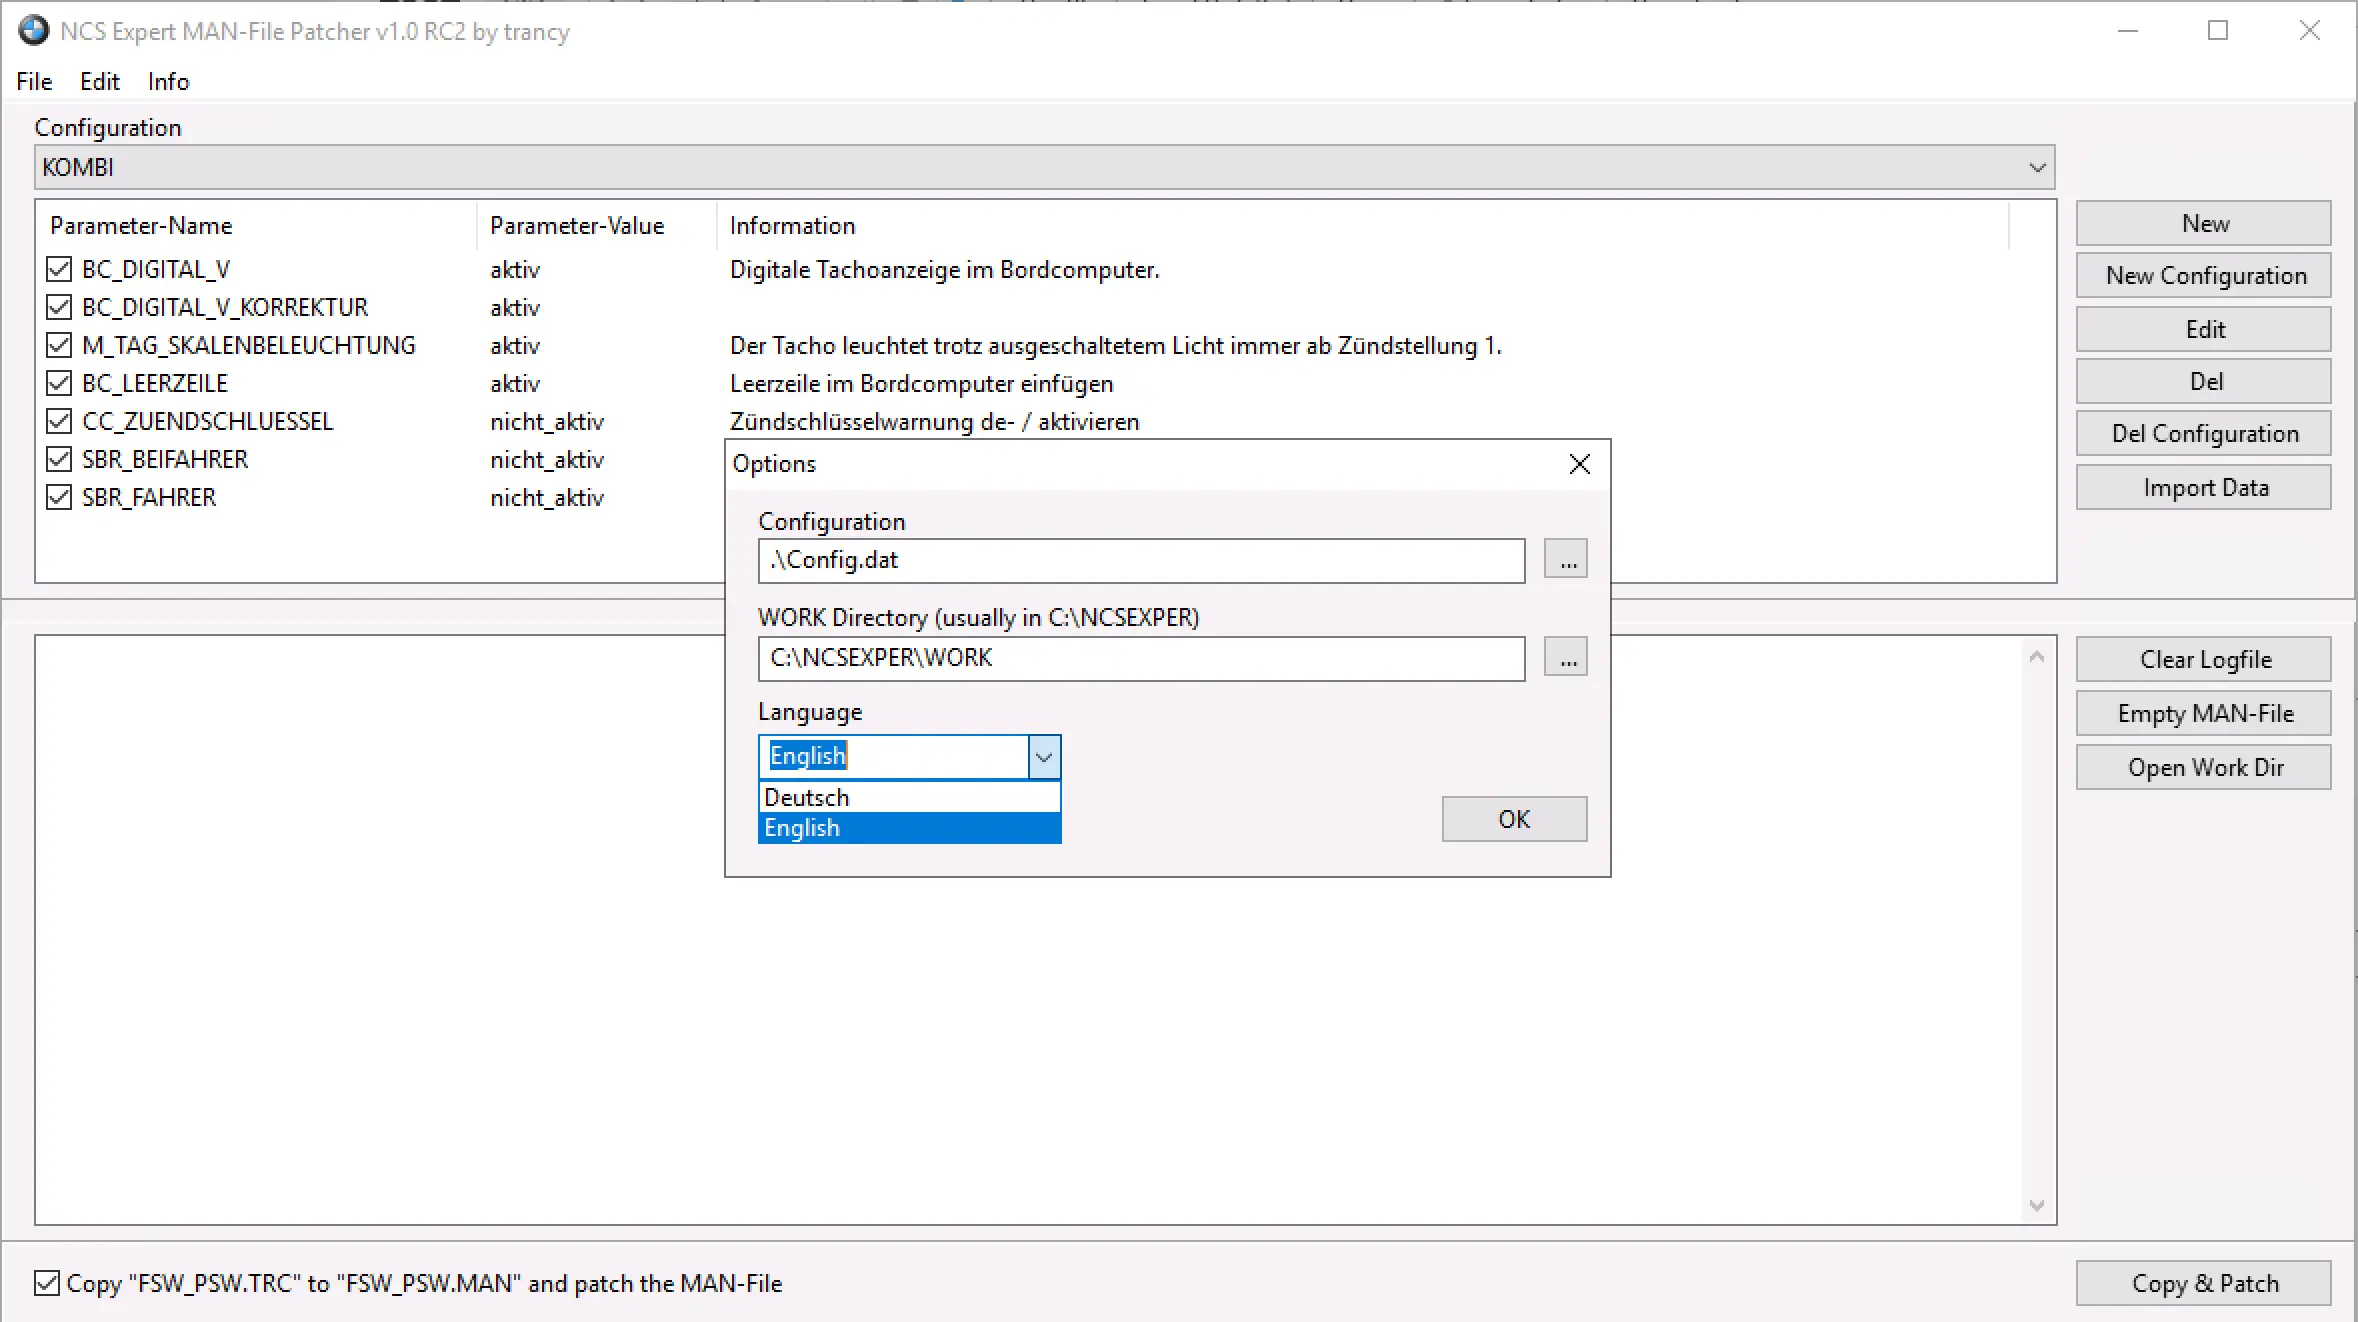The width and height of the screenshot is (2358, 1322).
Task: Close the Options dialog with X
Action: pos(1579,464)
